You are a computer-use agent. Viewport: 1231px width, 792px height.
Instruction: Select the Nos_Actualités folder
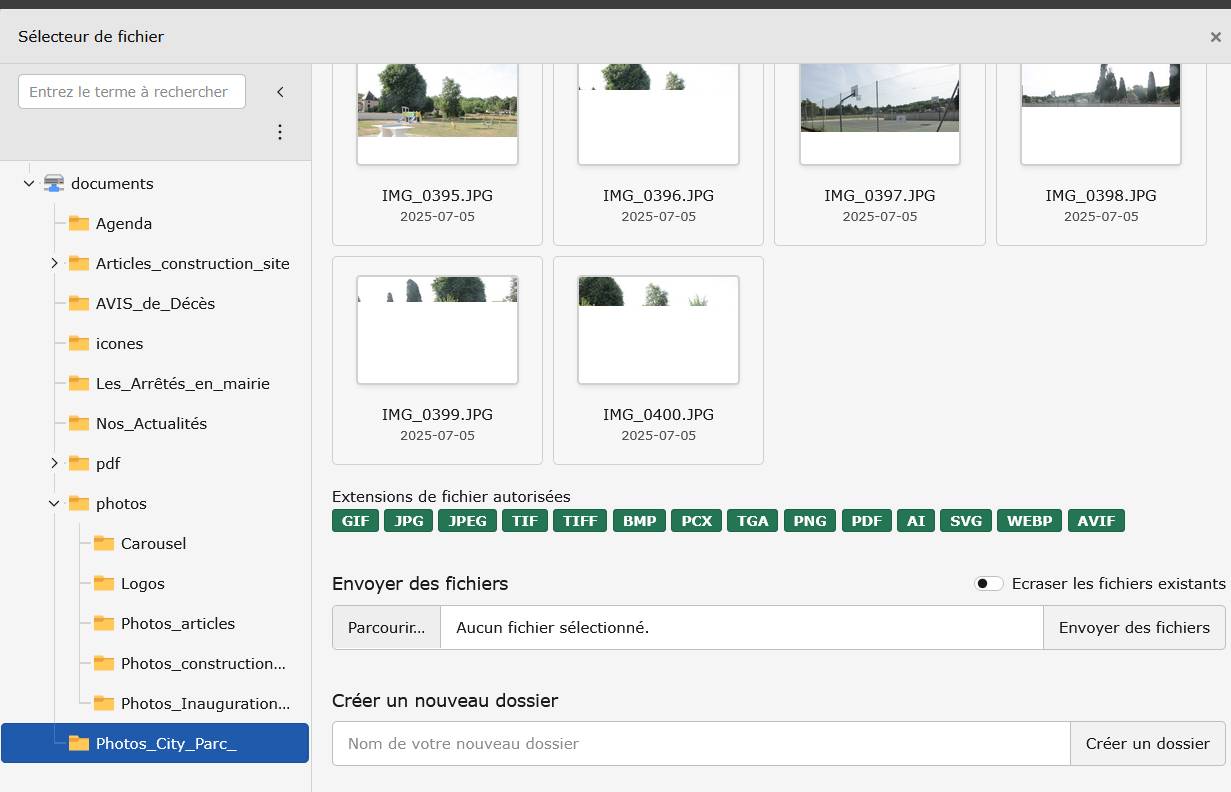pos(151,424)
